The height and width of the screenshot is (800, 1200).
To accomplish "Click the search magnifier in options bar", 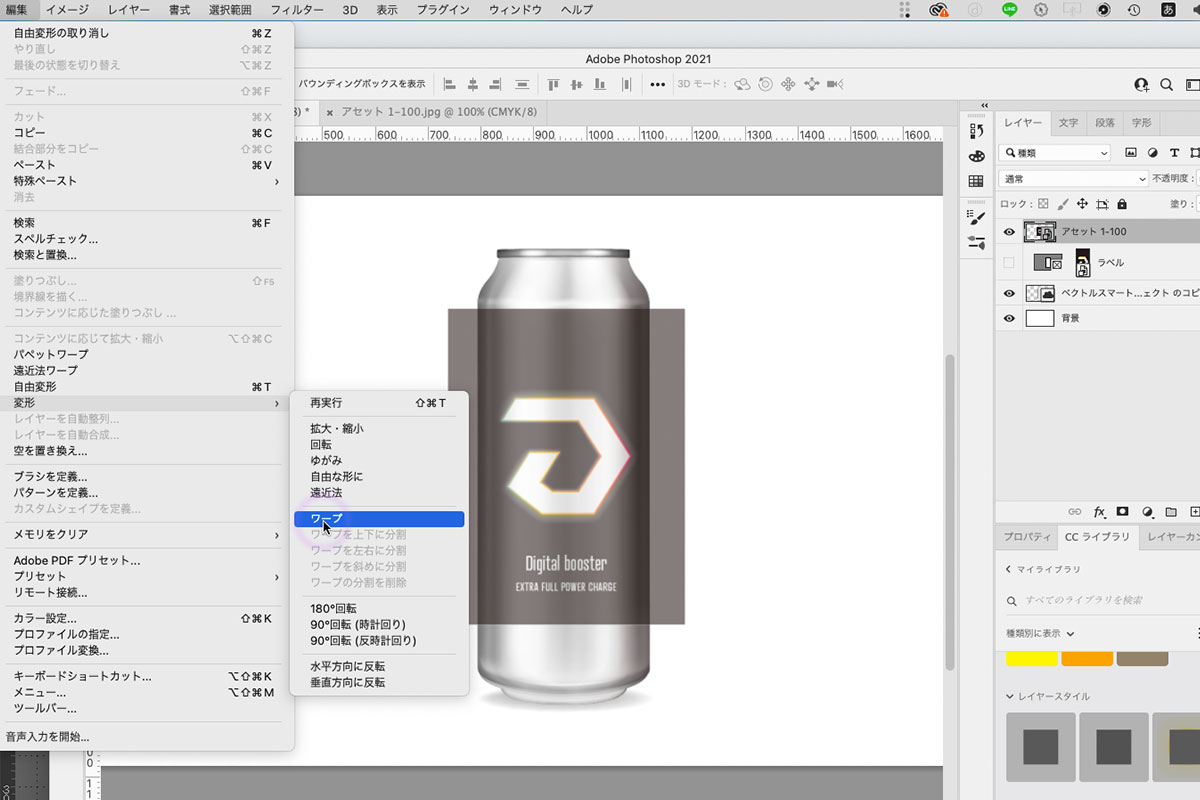I will (1166, 85).
